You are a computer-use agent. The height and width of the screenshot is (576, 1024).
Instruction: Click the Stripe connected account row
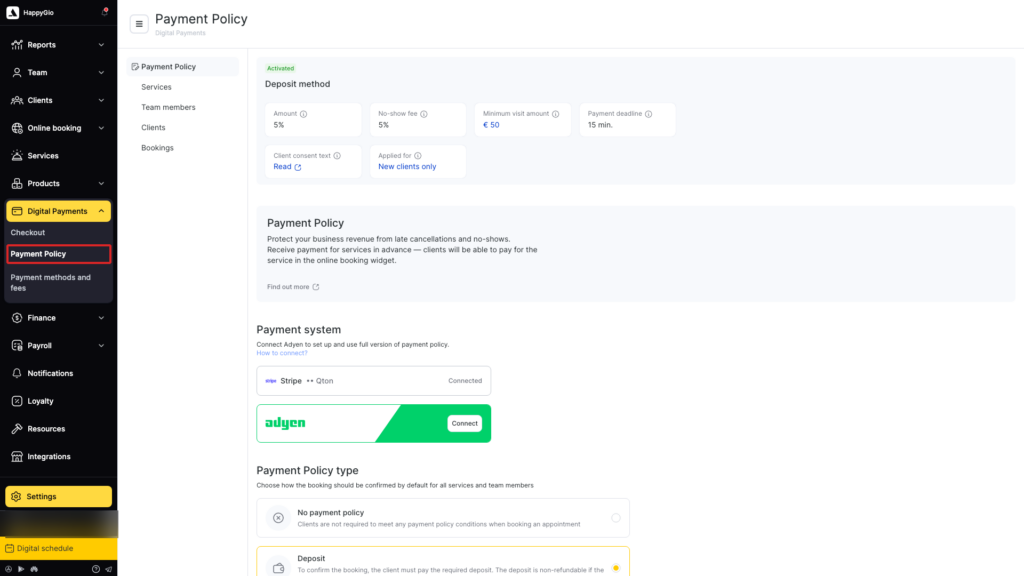[374, 381]
